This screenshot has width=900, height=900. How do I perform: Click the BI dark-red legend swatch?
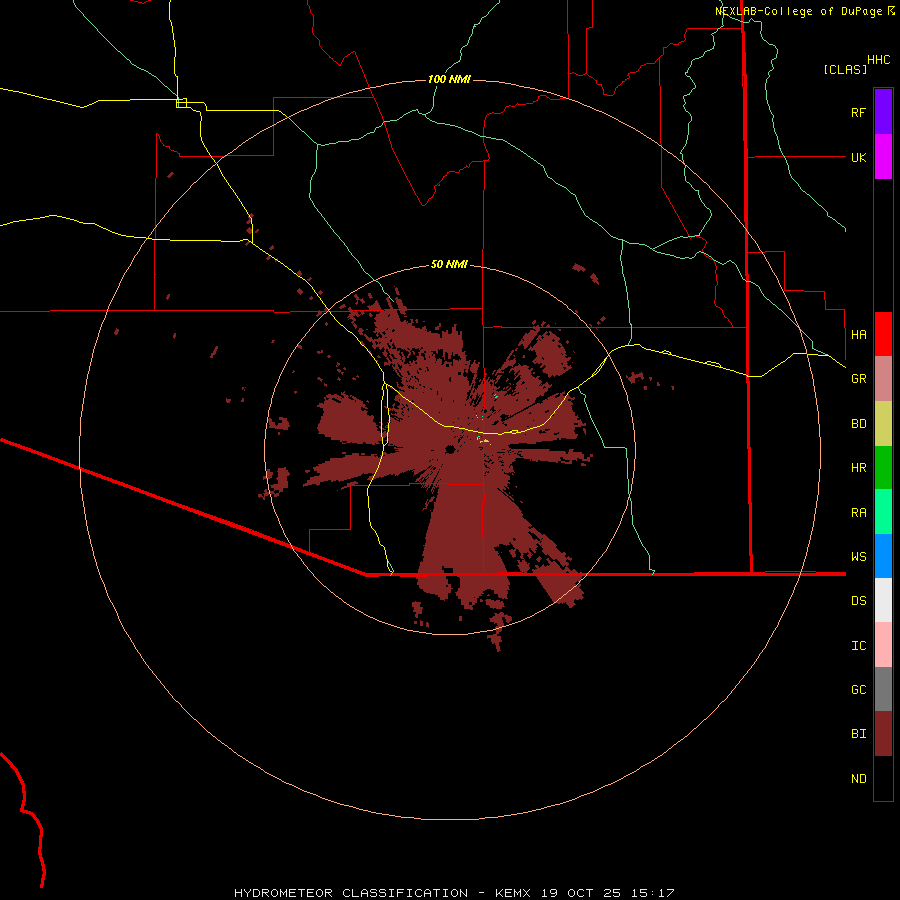click(883, 734)
